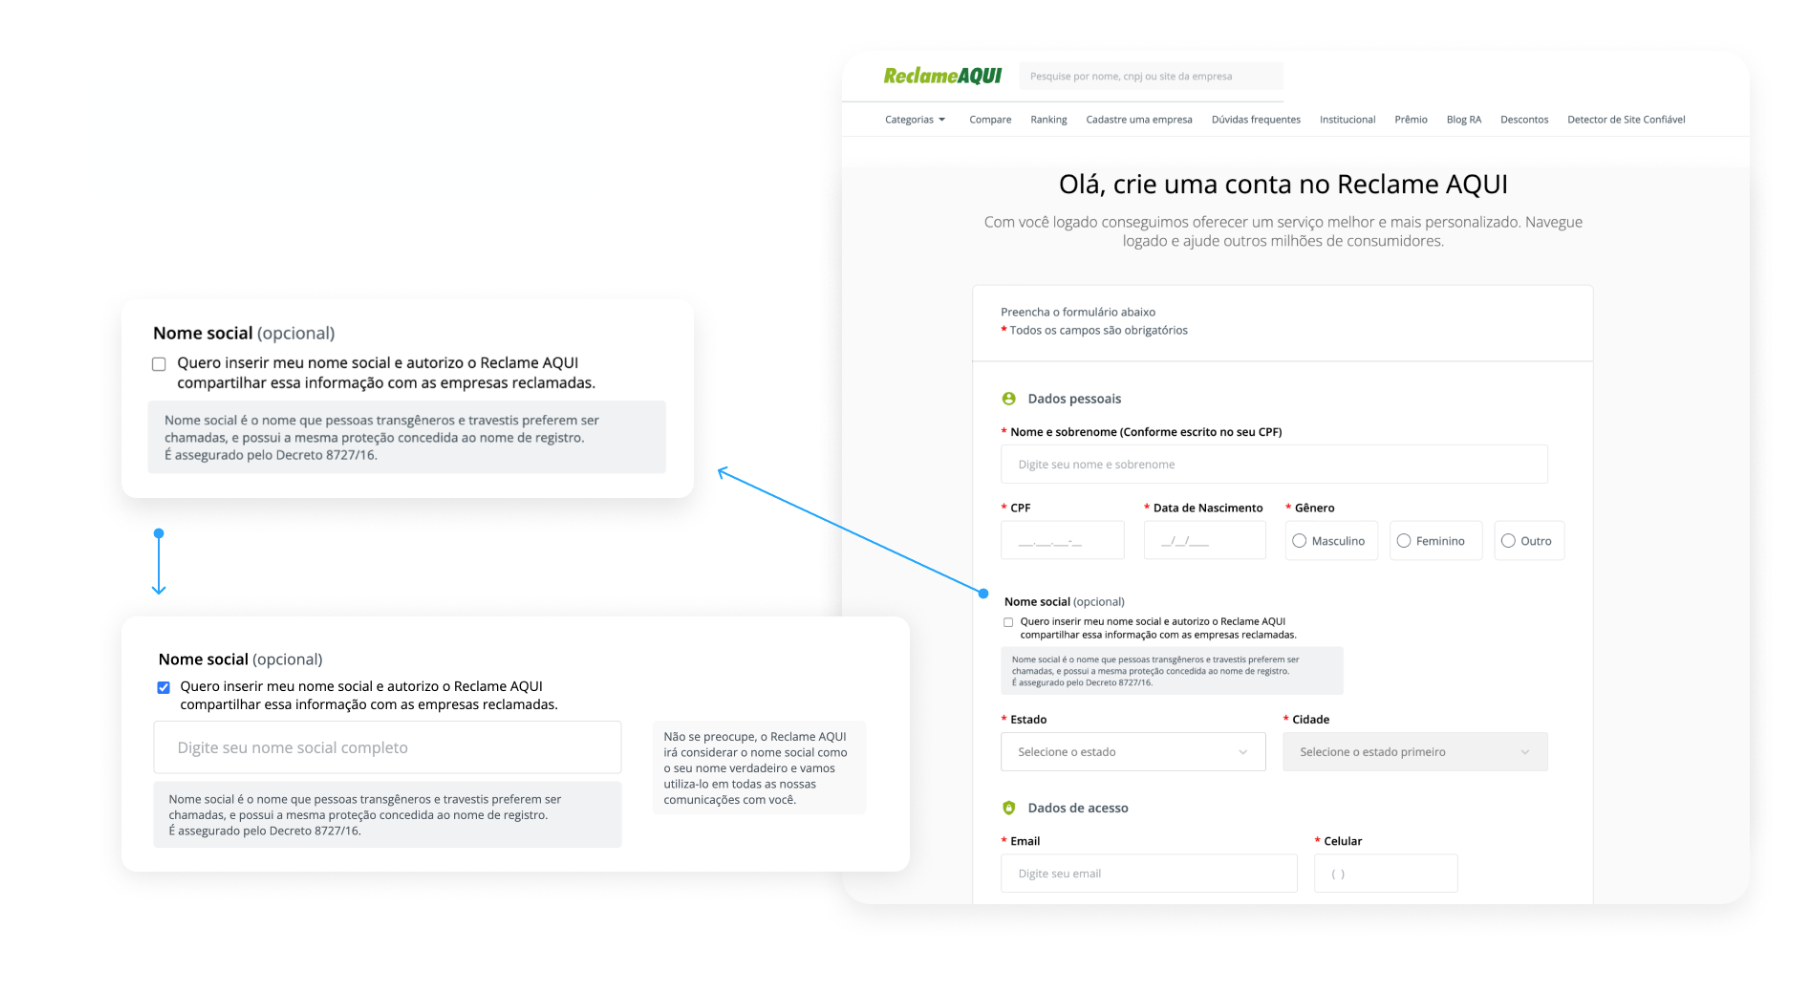
Task: Open the Compare menu item
Action: coord(990,119)
